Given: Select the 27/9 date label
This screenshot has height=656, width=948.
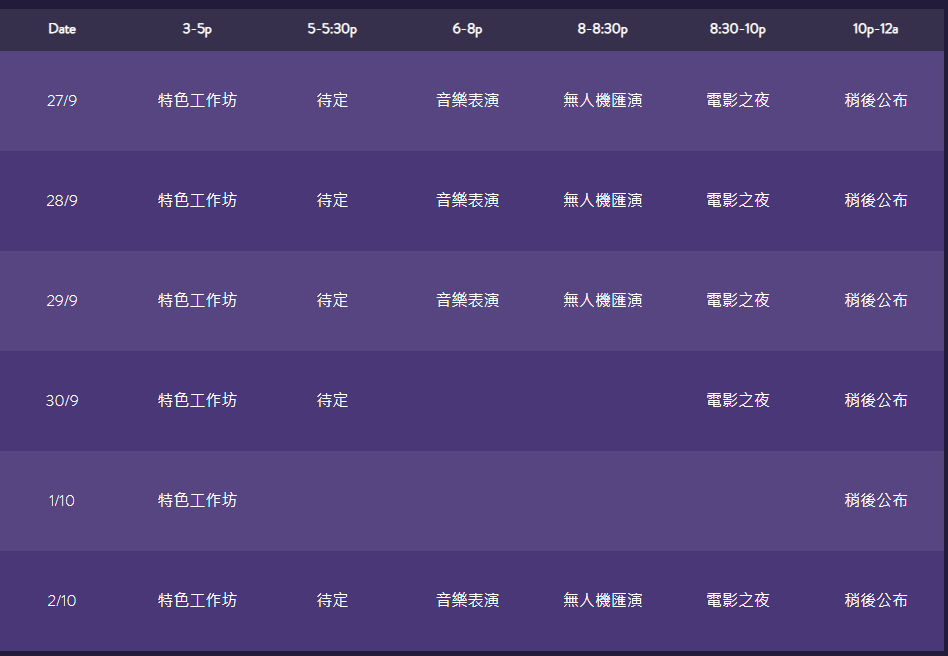Looking at the screenshot, I should (x=63, y=100).
